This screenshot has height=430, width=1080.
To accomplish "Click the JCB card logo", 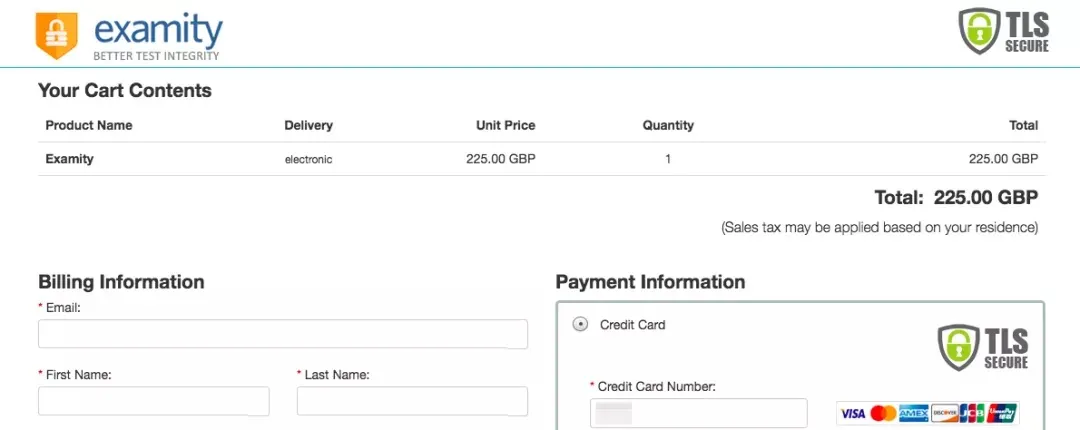I will point(971,413).
